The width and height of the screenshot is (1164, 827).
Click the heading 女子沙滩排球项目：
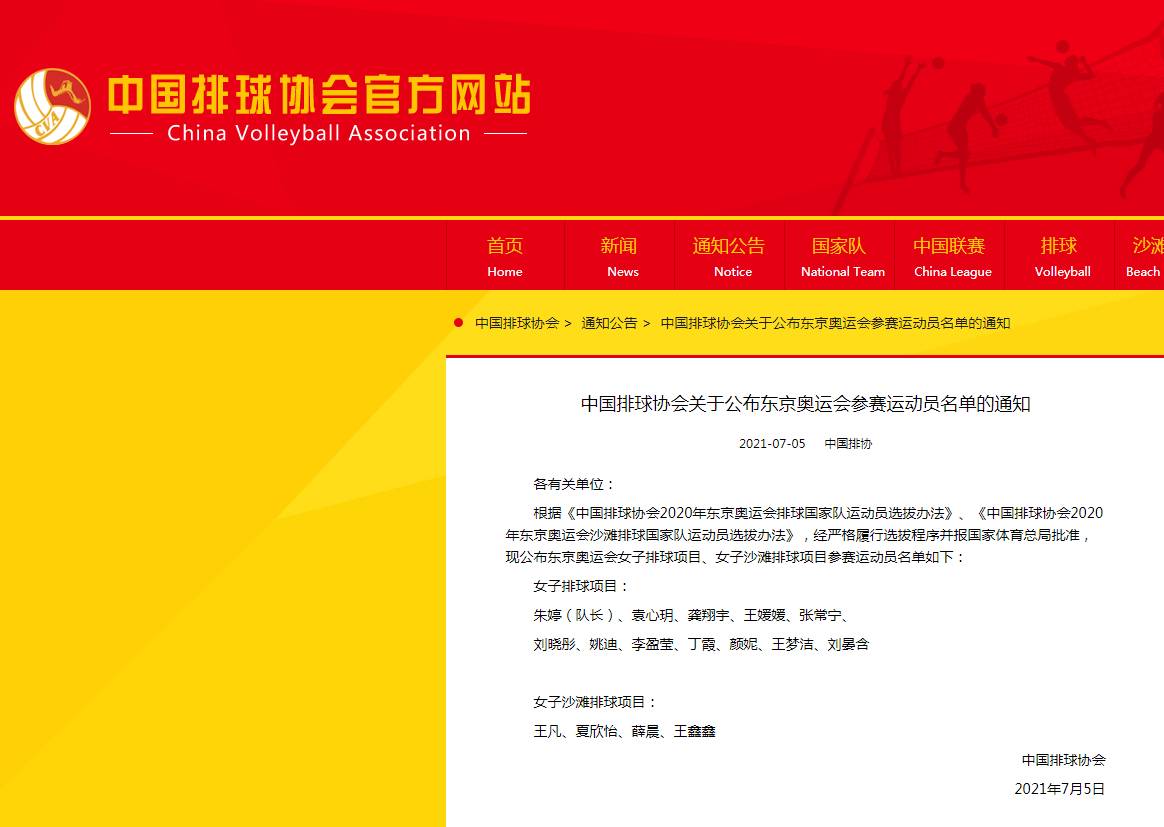coord(595,702)
